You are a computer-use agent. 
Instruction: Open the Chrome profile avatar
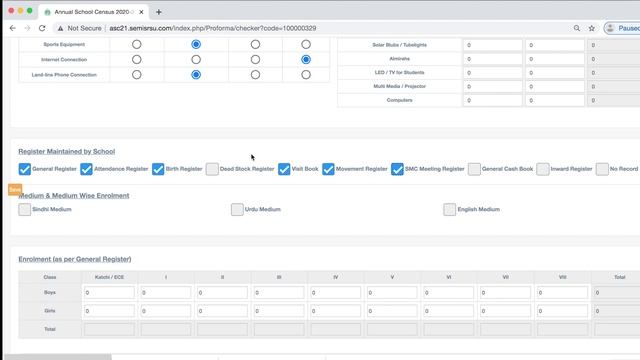click(x=610, y=28)
